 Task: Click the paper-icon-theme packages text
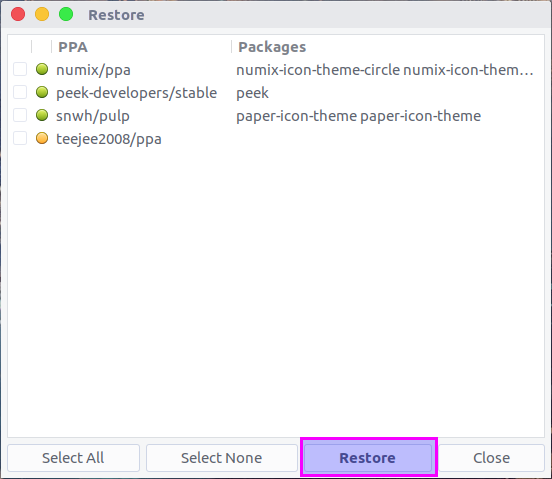(358, 116)
